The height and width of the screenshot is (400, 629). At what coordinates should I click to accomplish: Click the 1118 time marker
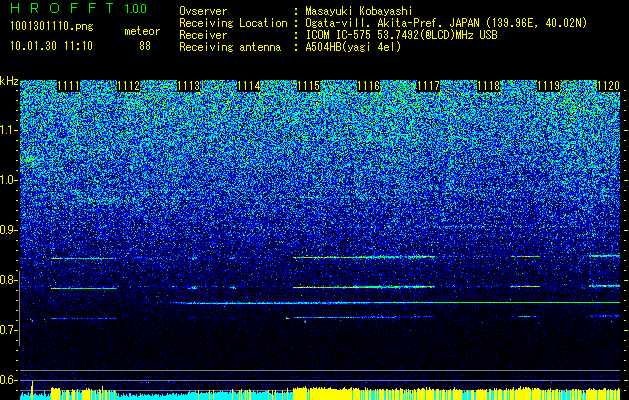489,86
